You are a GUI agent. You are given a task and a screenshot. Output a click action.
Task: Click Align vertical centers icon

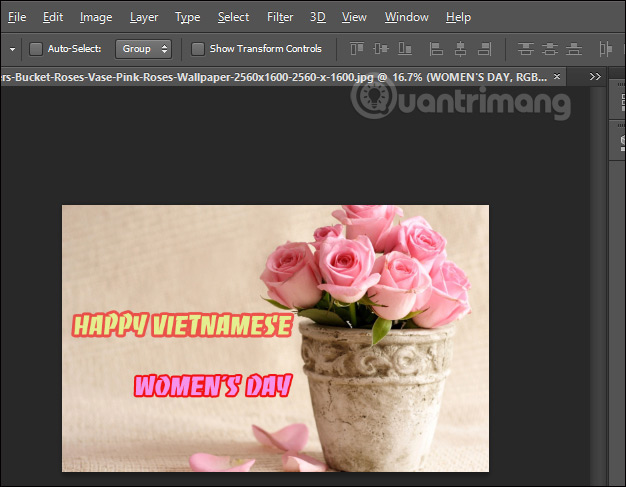tap(380, 49)
